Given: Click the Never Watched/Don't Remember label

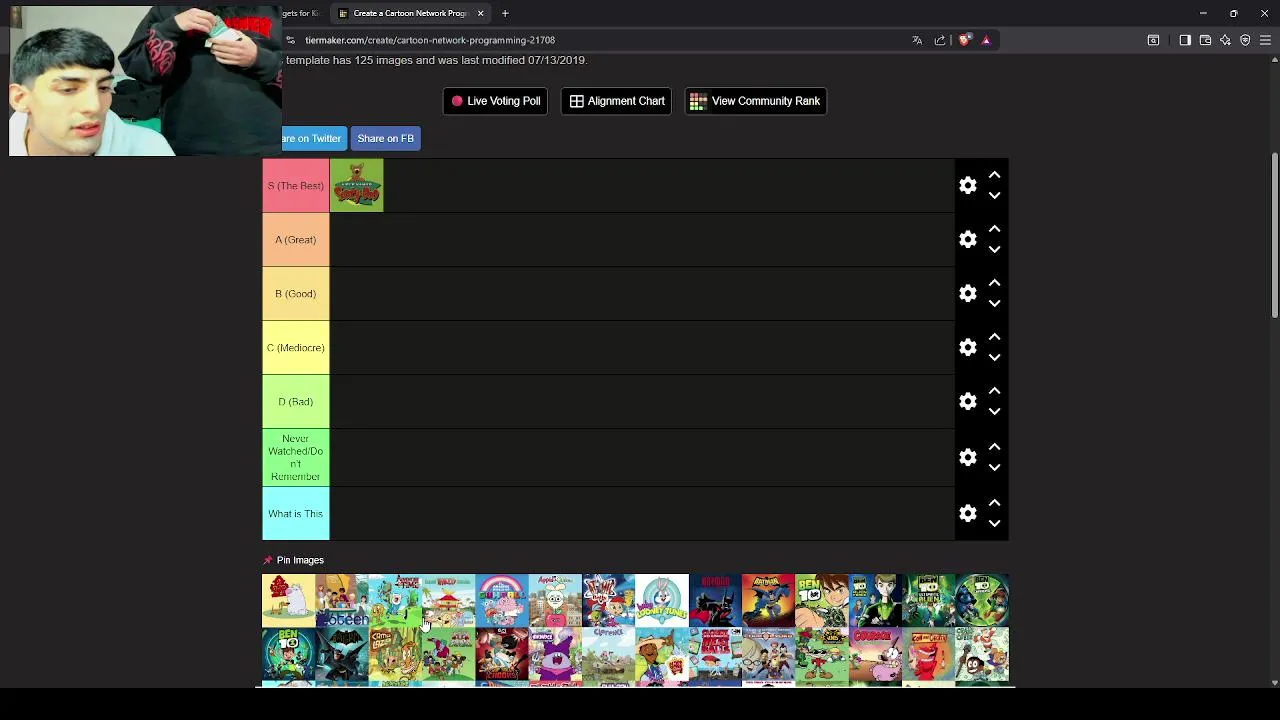Looking at the screenshot, I should 296,457.
